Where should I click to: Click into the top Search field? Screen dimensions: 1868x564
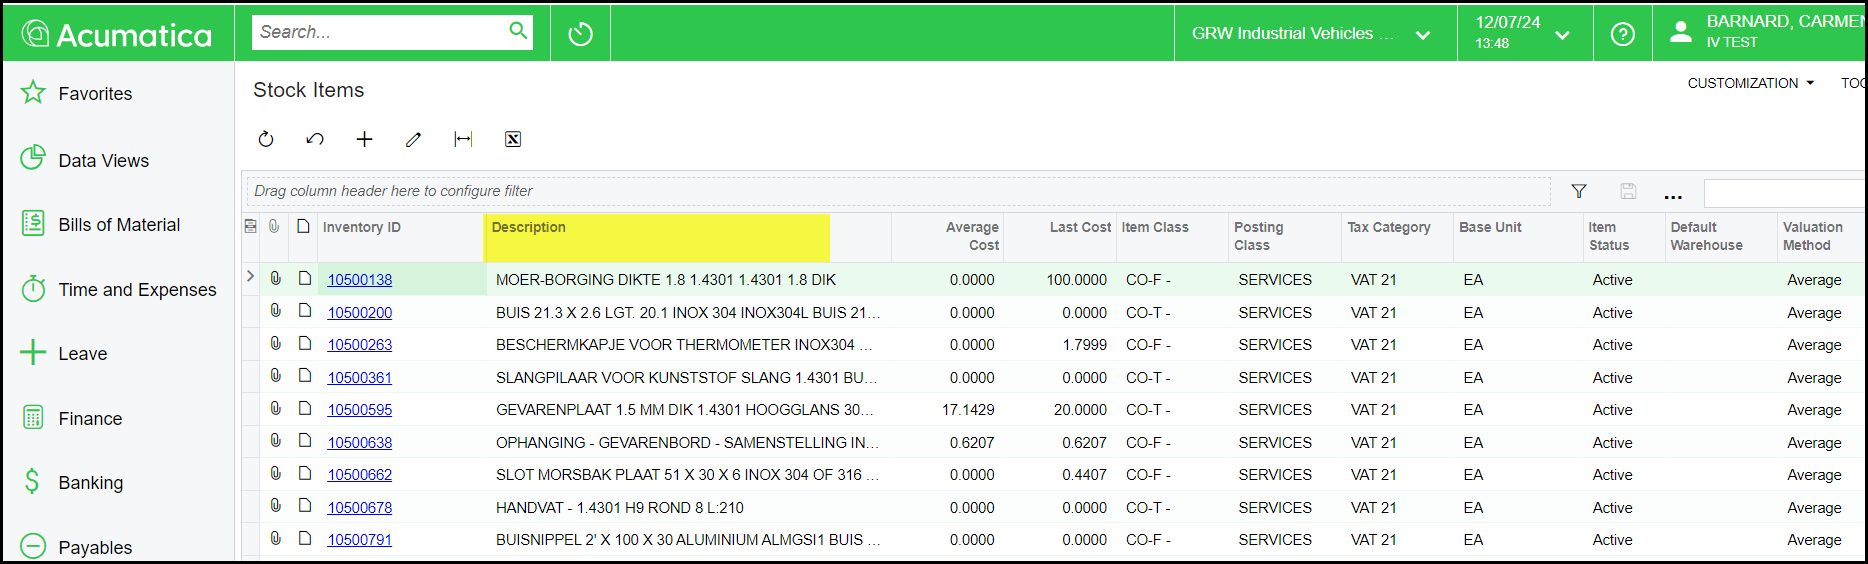(x=380, y=32)
